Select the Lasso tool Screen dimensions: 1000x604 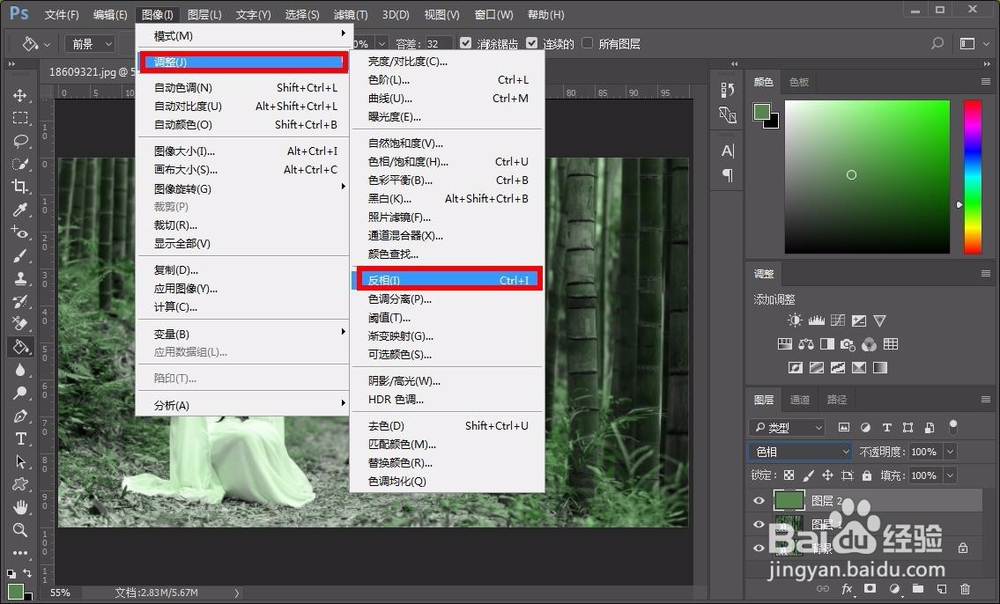20,141
